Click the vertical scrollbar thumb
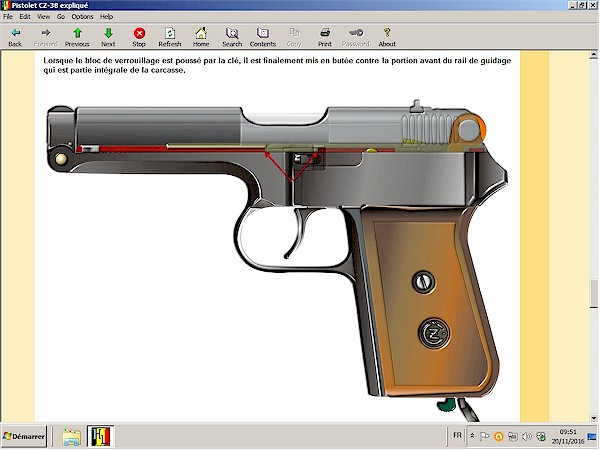Image resolution: width=600 pixels, height=450 pixels. (x=593, y=293)
